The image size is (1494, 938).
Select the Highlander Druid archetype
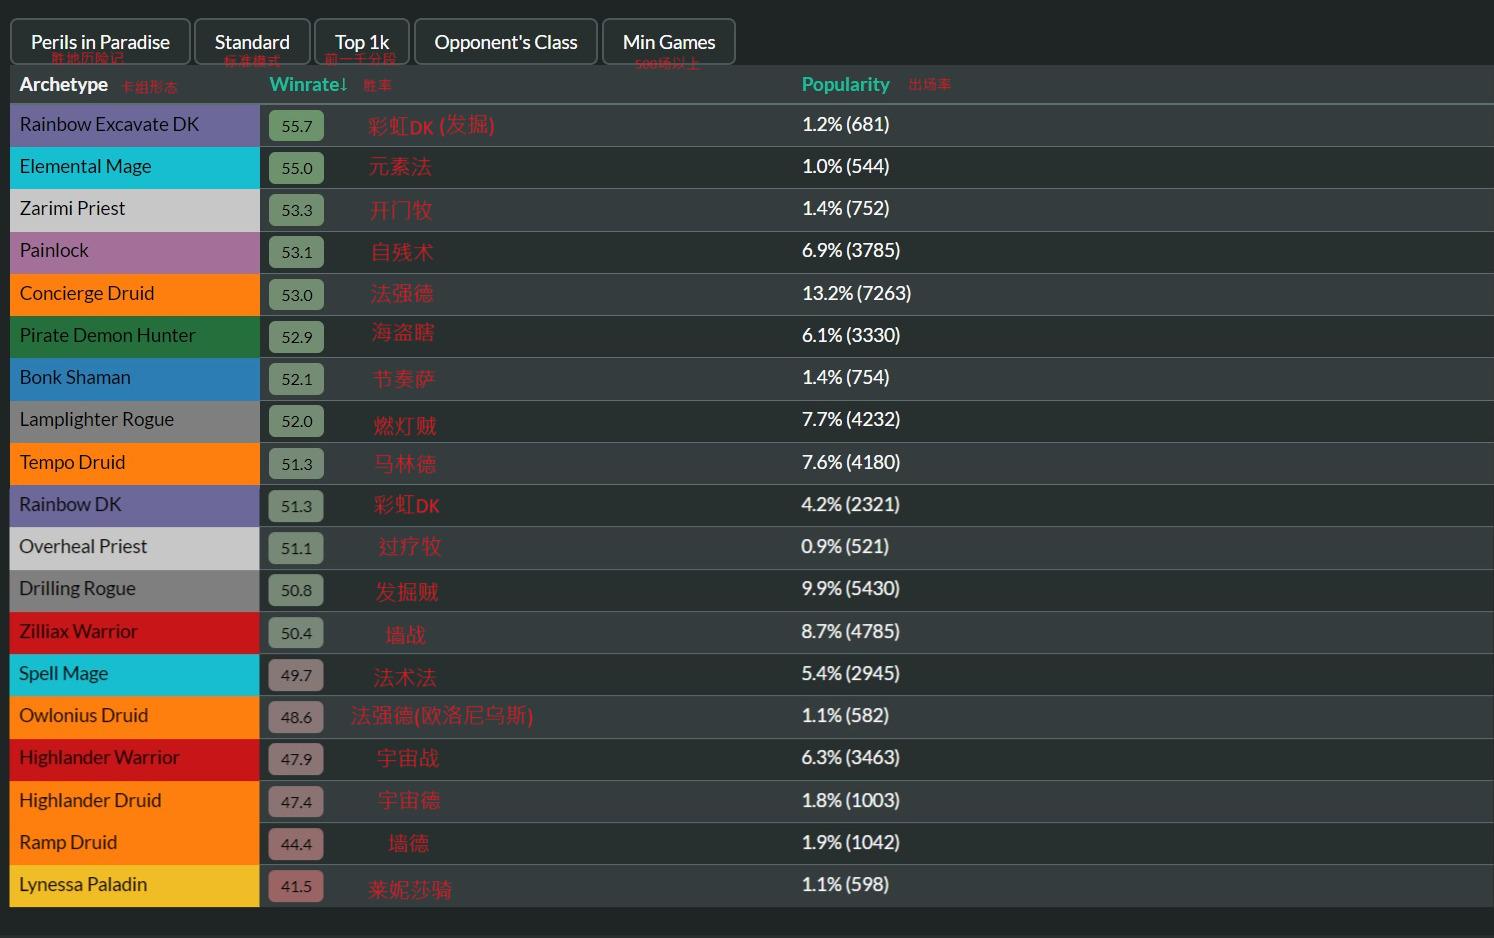coord(135,801)
